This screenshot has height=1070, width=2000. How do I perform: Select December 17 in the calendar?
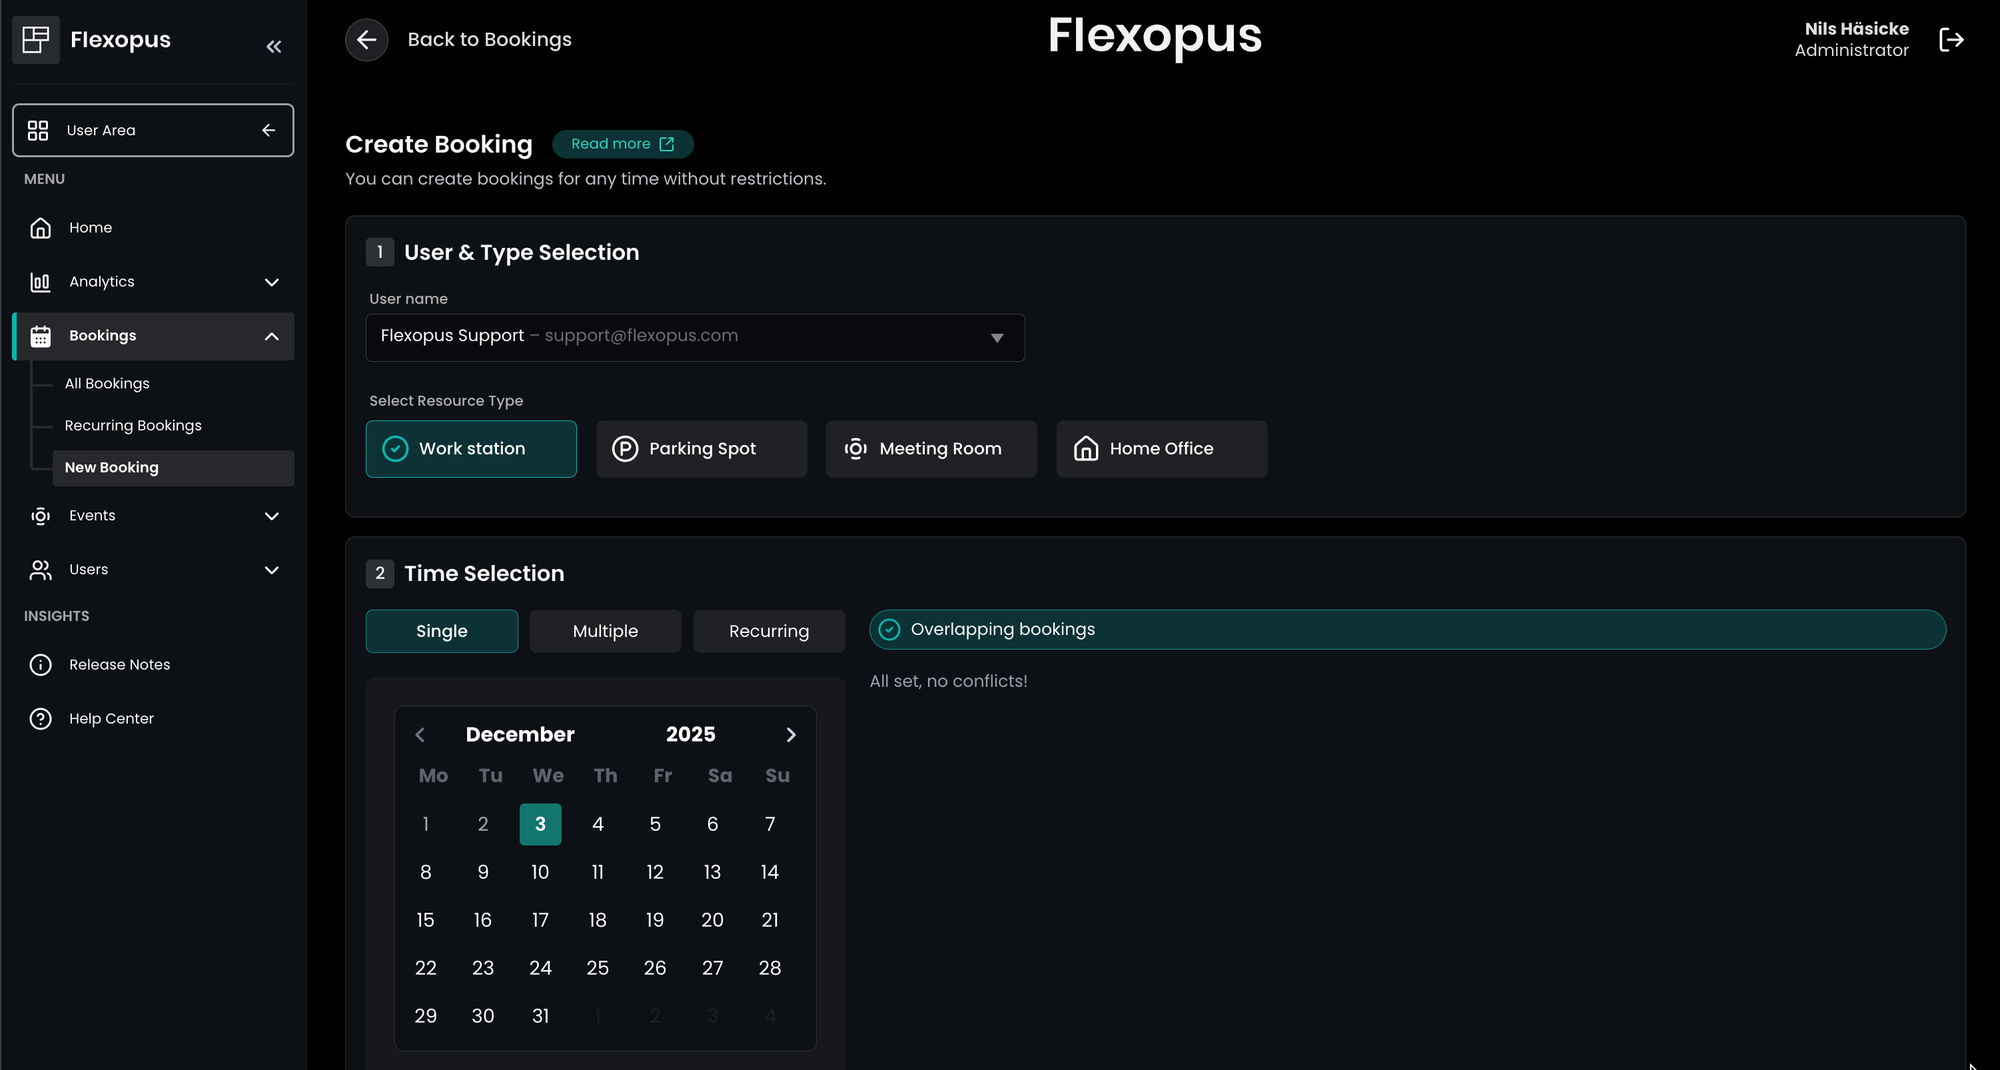click(540, 920)
